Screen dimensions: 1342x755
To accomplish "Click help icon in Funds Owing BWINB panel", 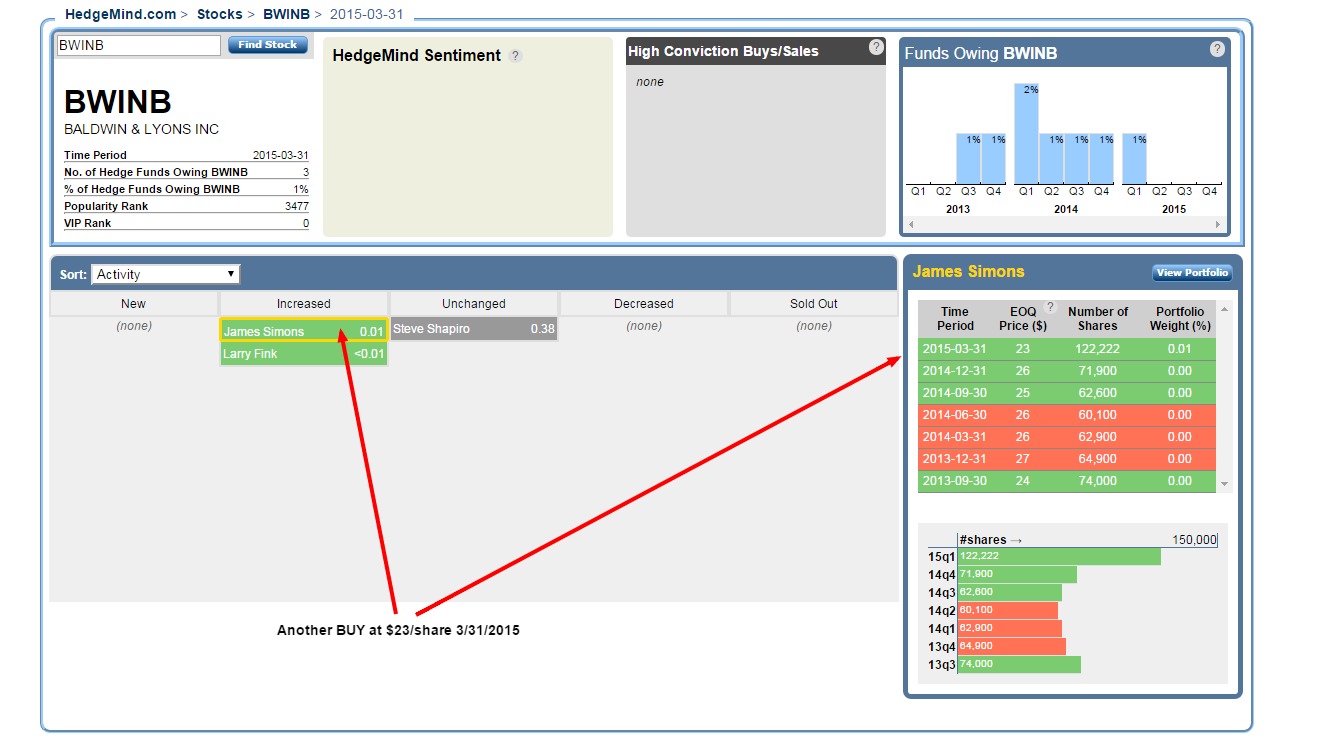I will [1217, 49].
